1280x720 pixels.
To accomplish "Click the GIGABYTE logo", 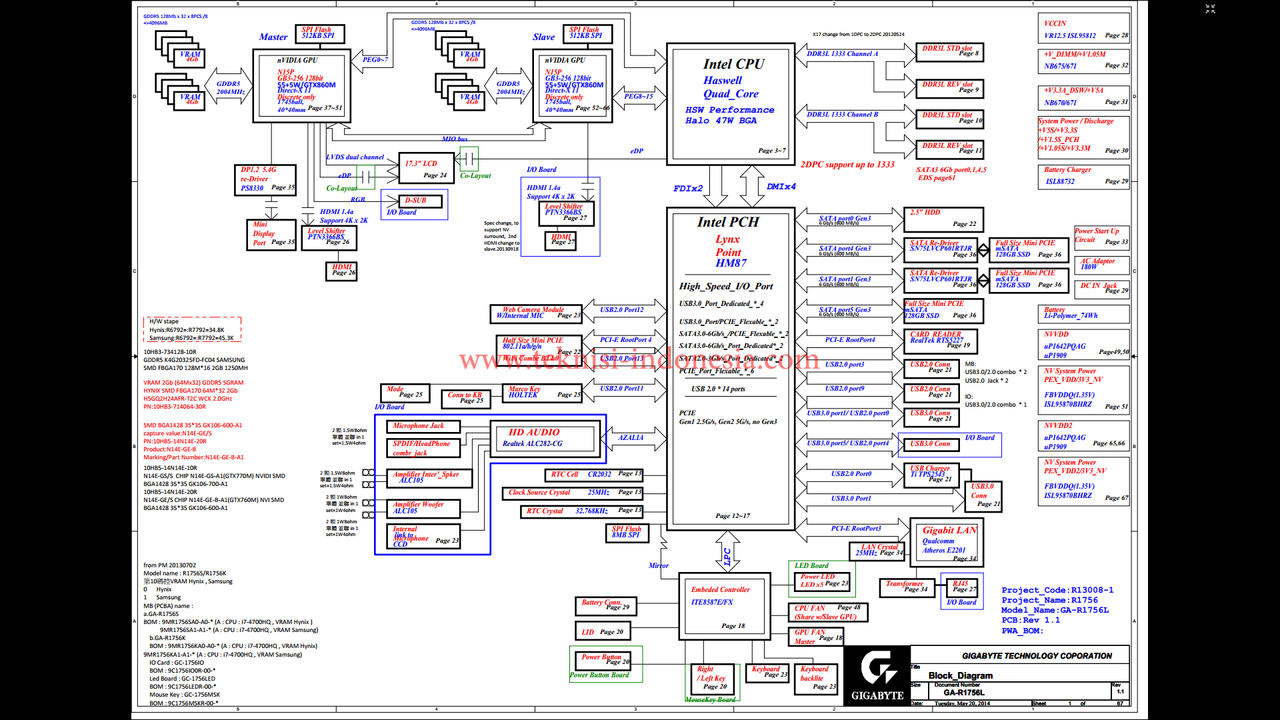I will [875, 675].
